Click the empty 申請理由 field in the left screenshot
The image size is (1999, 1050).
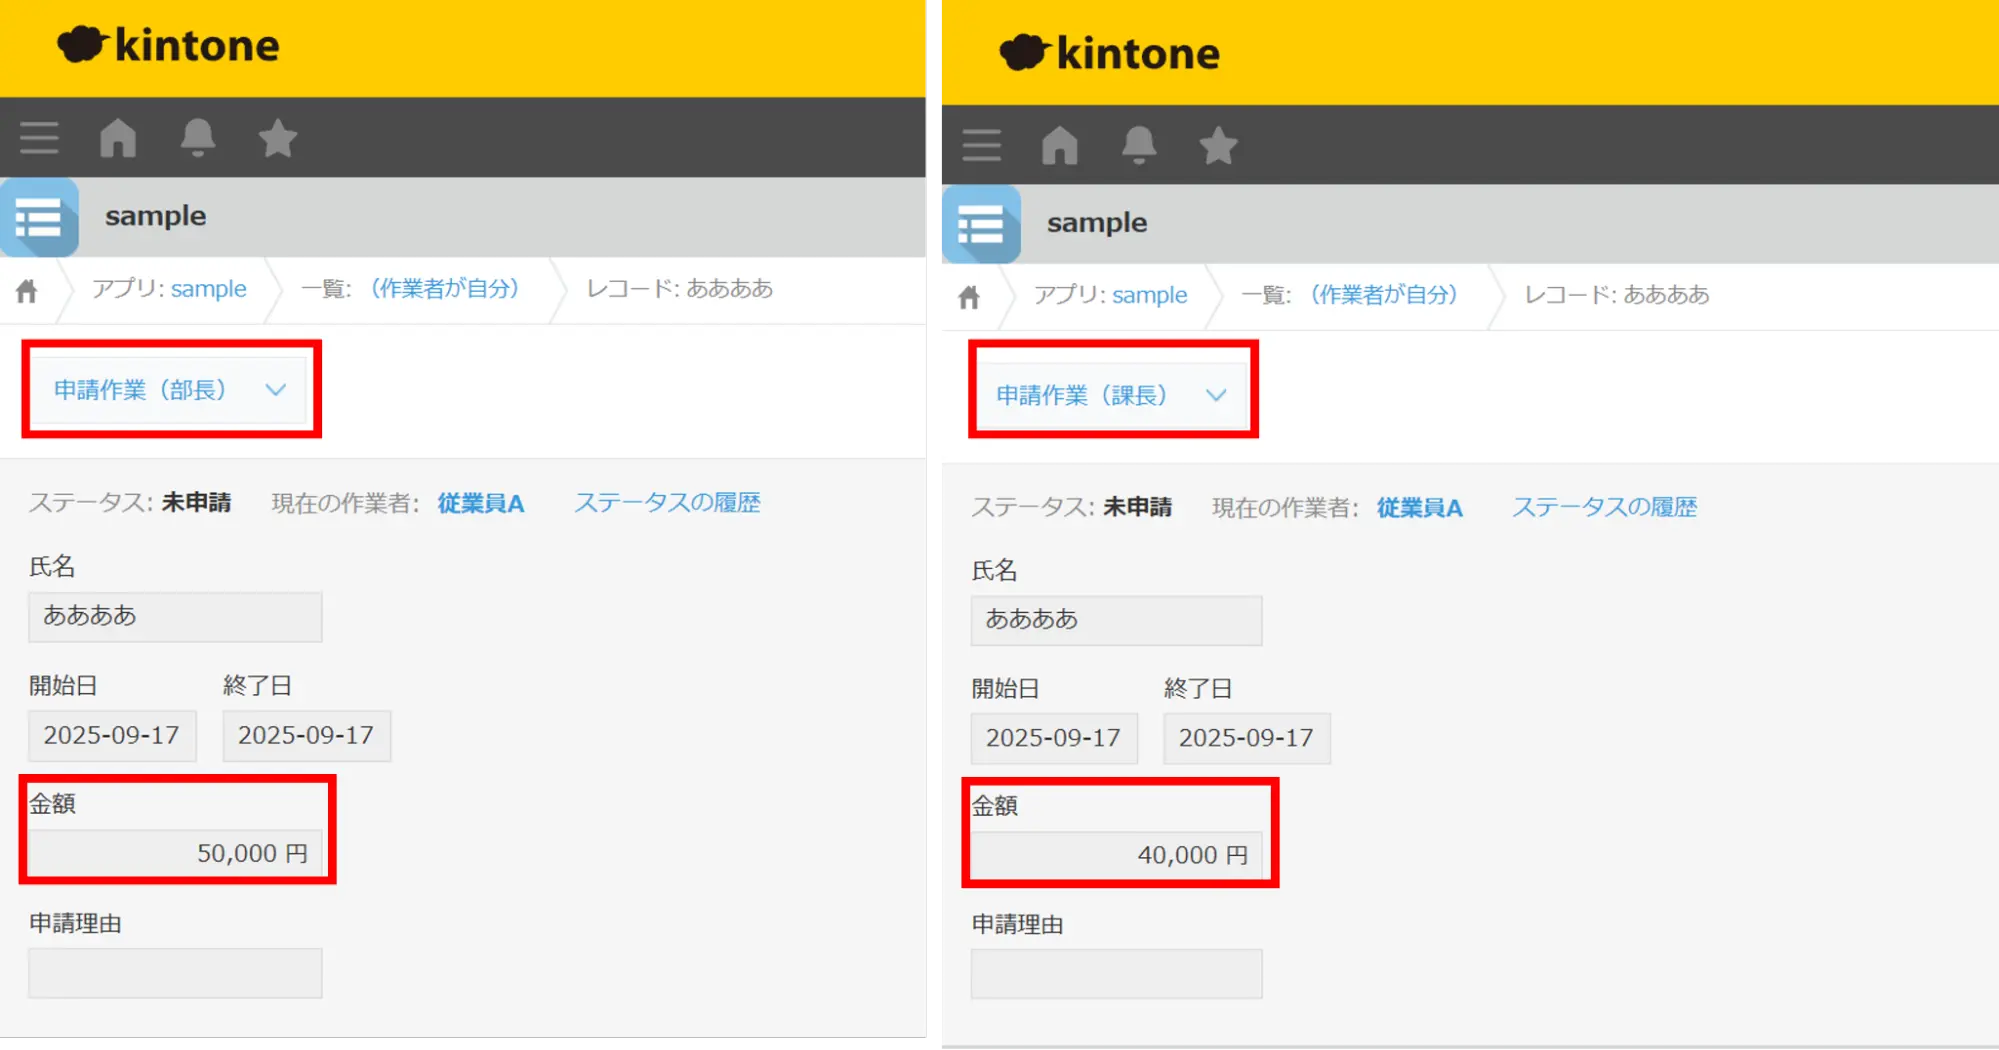175,973
